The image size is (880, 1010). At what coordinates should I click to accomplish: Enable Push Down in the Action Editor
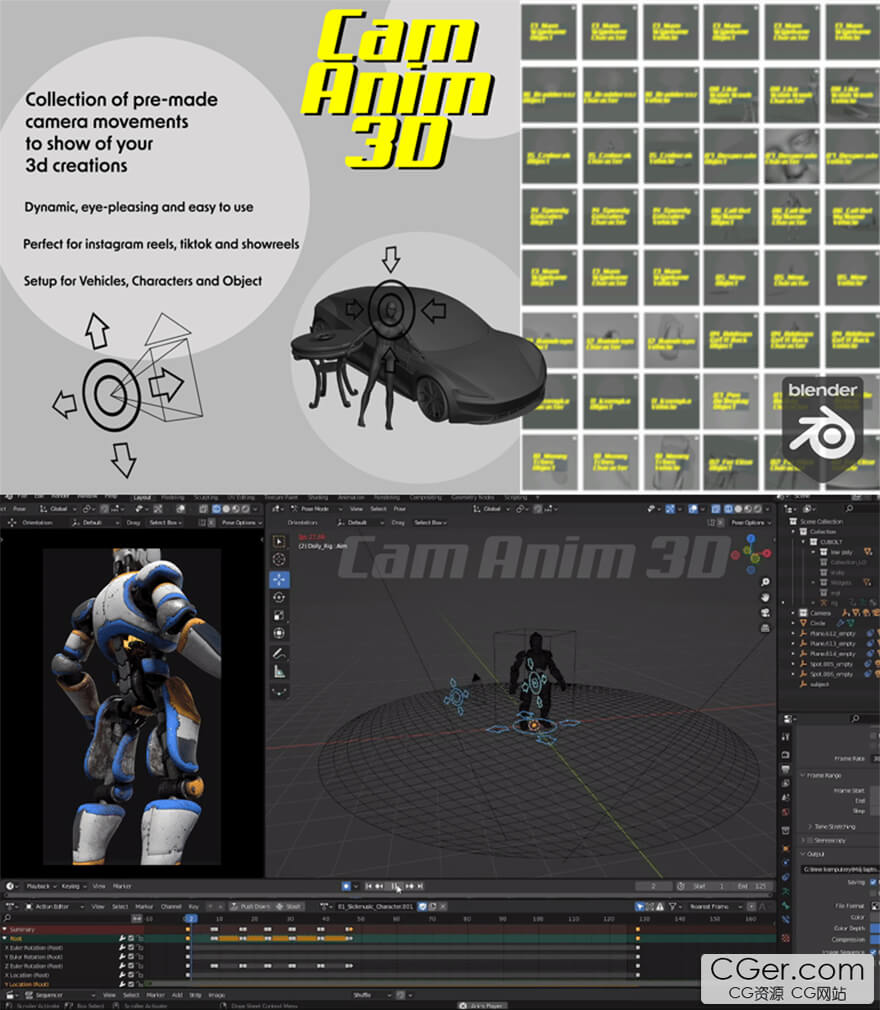tap(251, 906)
